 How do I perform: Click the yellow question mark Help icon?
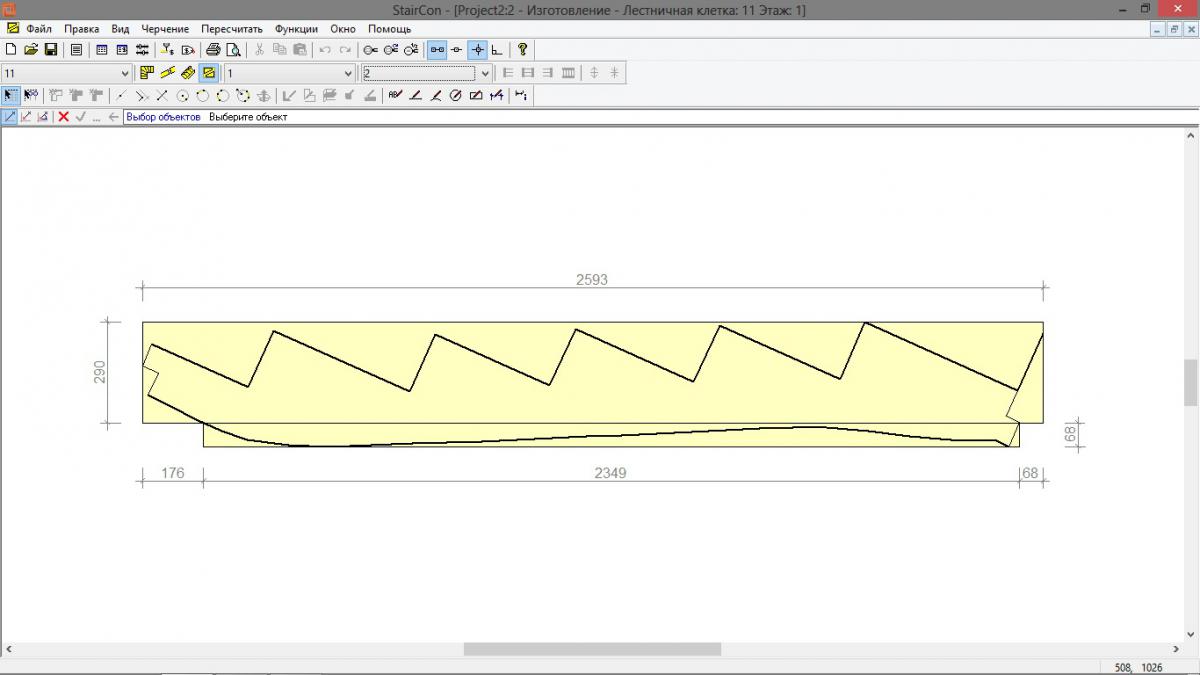coord(522,49)
